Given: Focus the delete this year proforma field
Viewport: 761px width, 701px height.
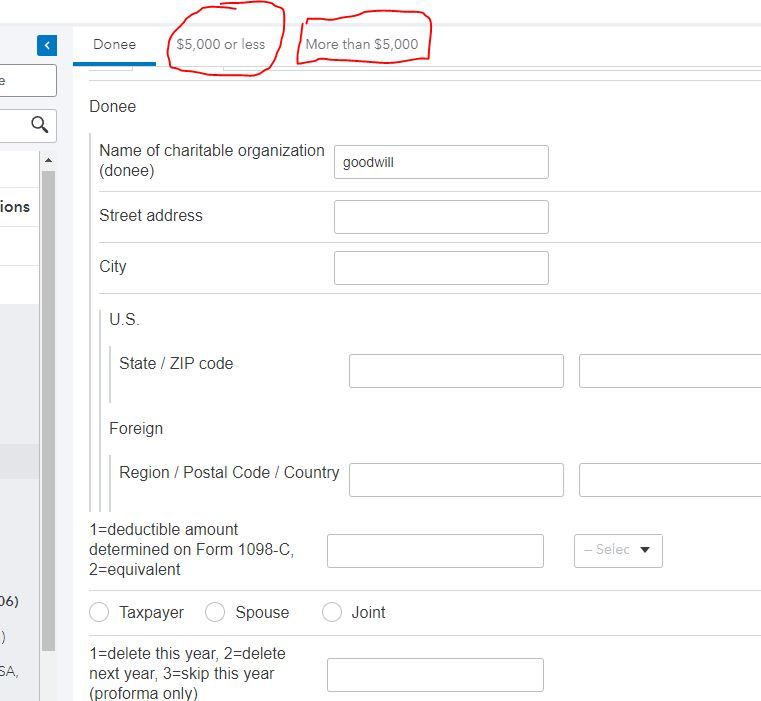Looking at the screenshot, I should coord(435,675).
